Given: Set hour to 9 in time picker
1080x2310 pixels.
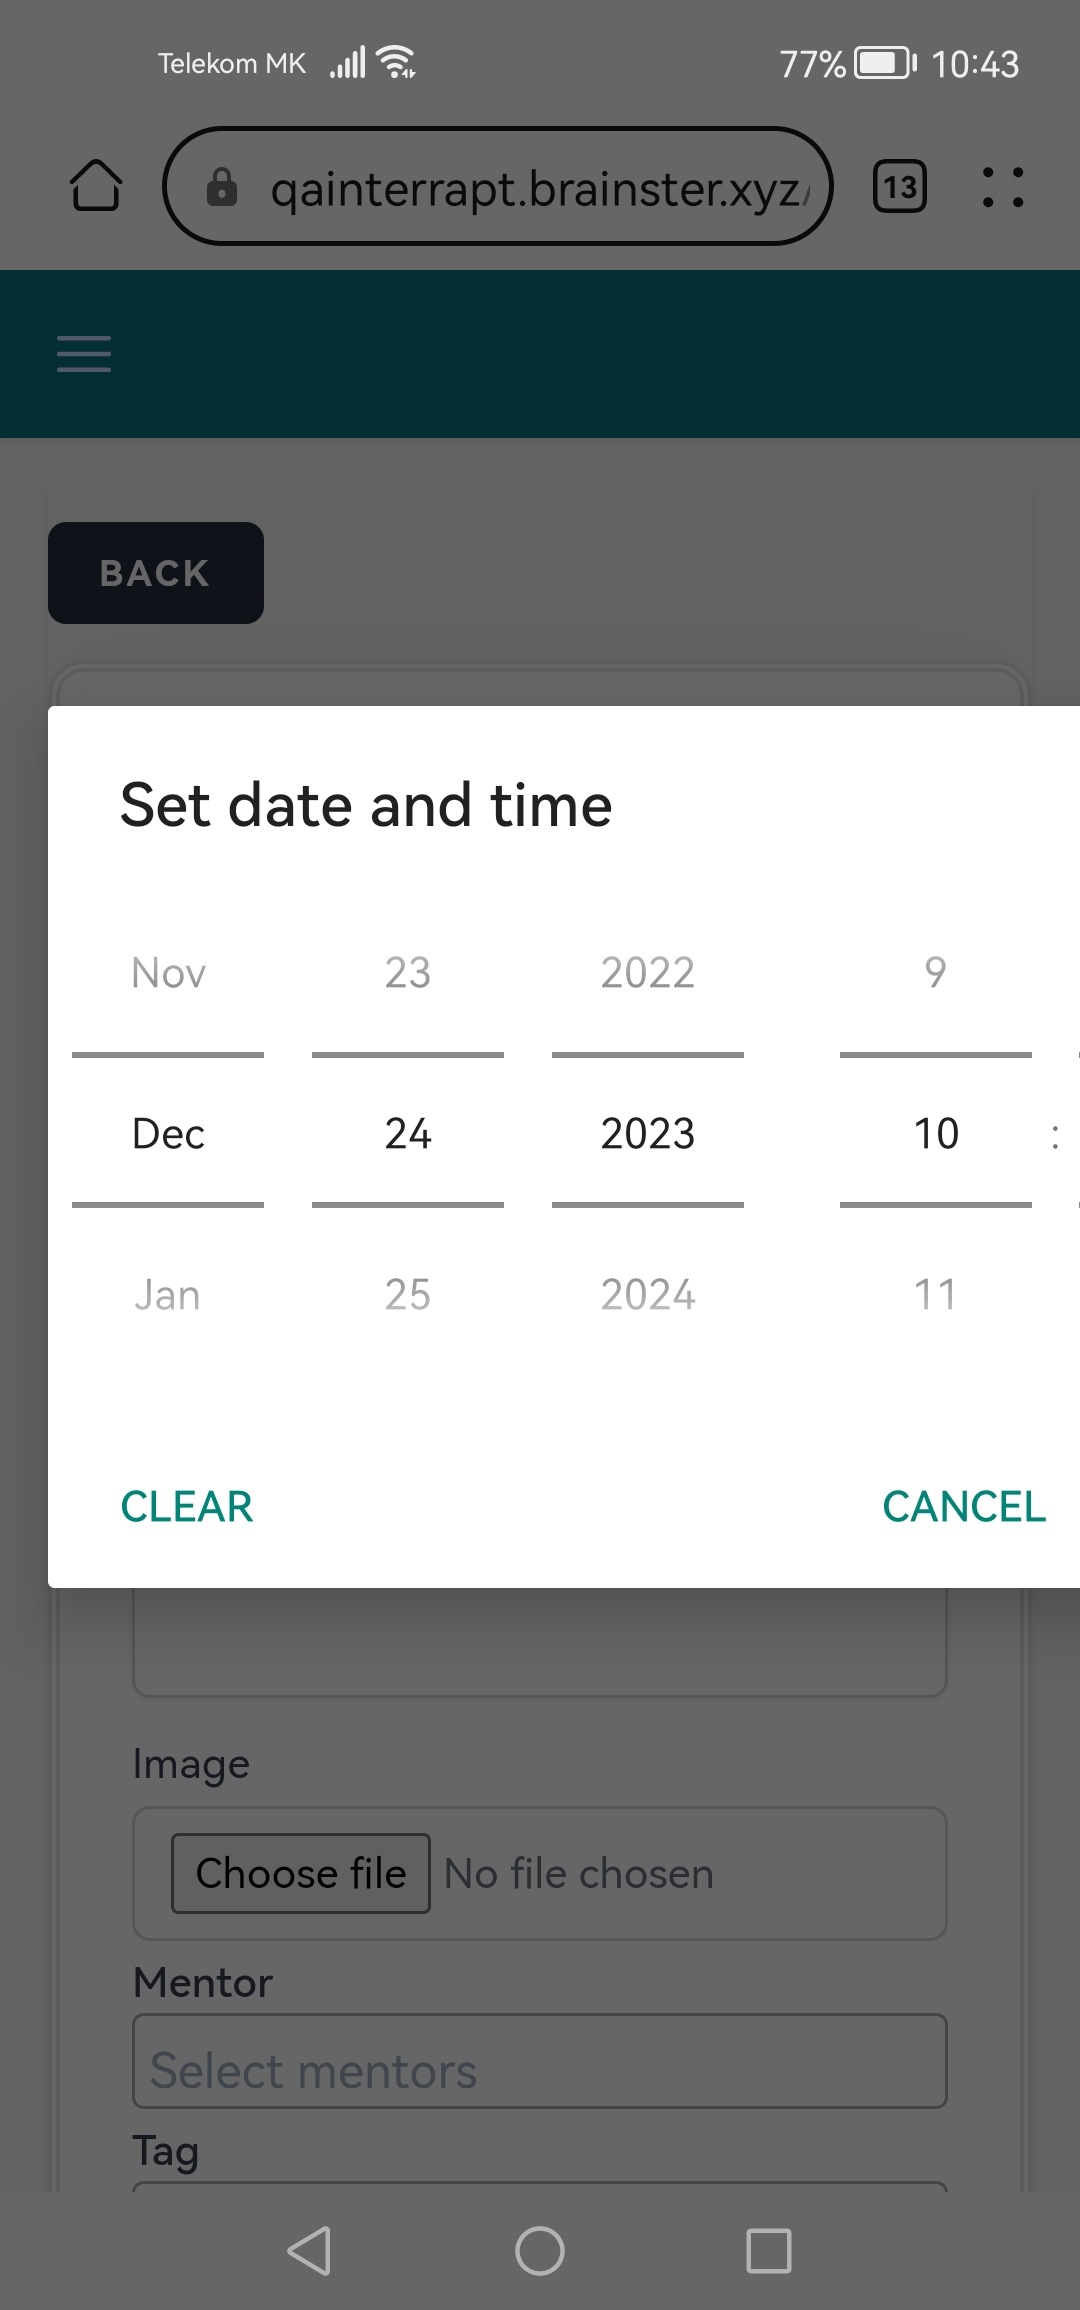Looking at the screenshot, I should click(x=936, y=973).
